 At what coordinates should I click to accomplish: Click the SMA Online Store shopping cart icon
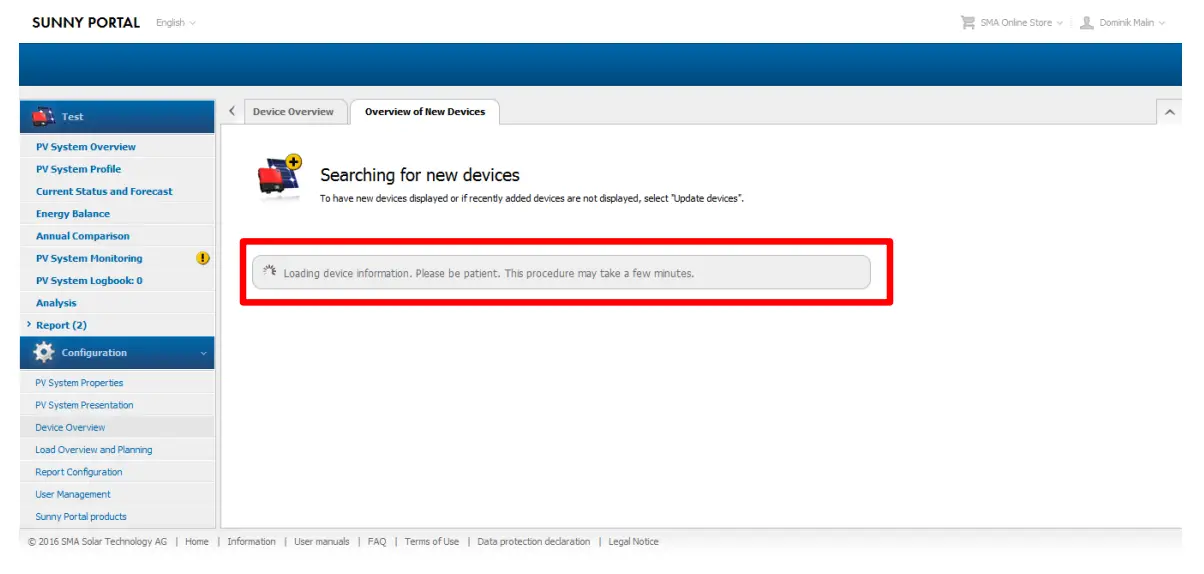coord(967,22)
